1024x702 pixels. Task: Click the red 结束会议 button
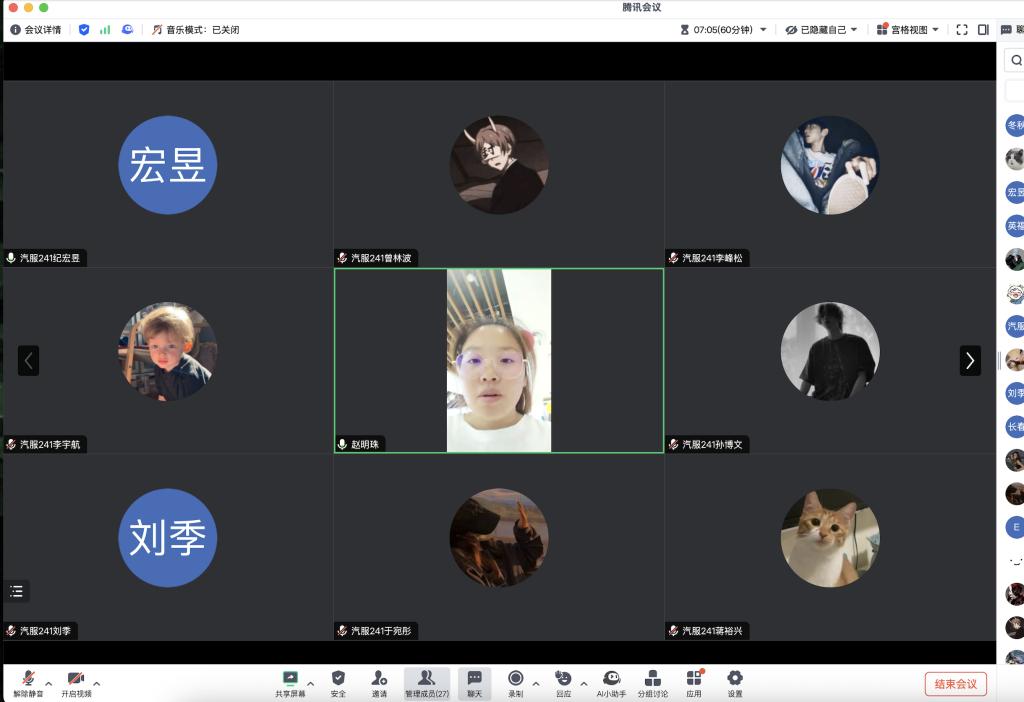(955, 684)
